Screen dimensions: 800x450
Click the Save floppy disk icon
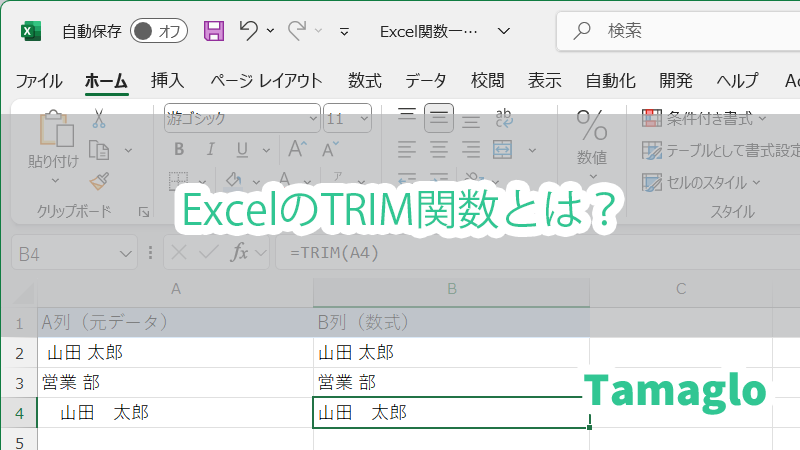[x=214, y=31]
